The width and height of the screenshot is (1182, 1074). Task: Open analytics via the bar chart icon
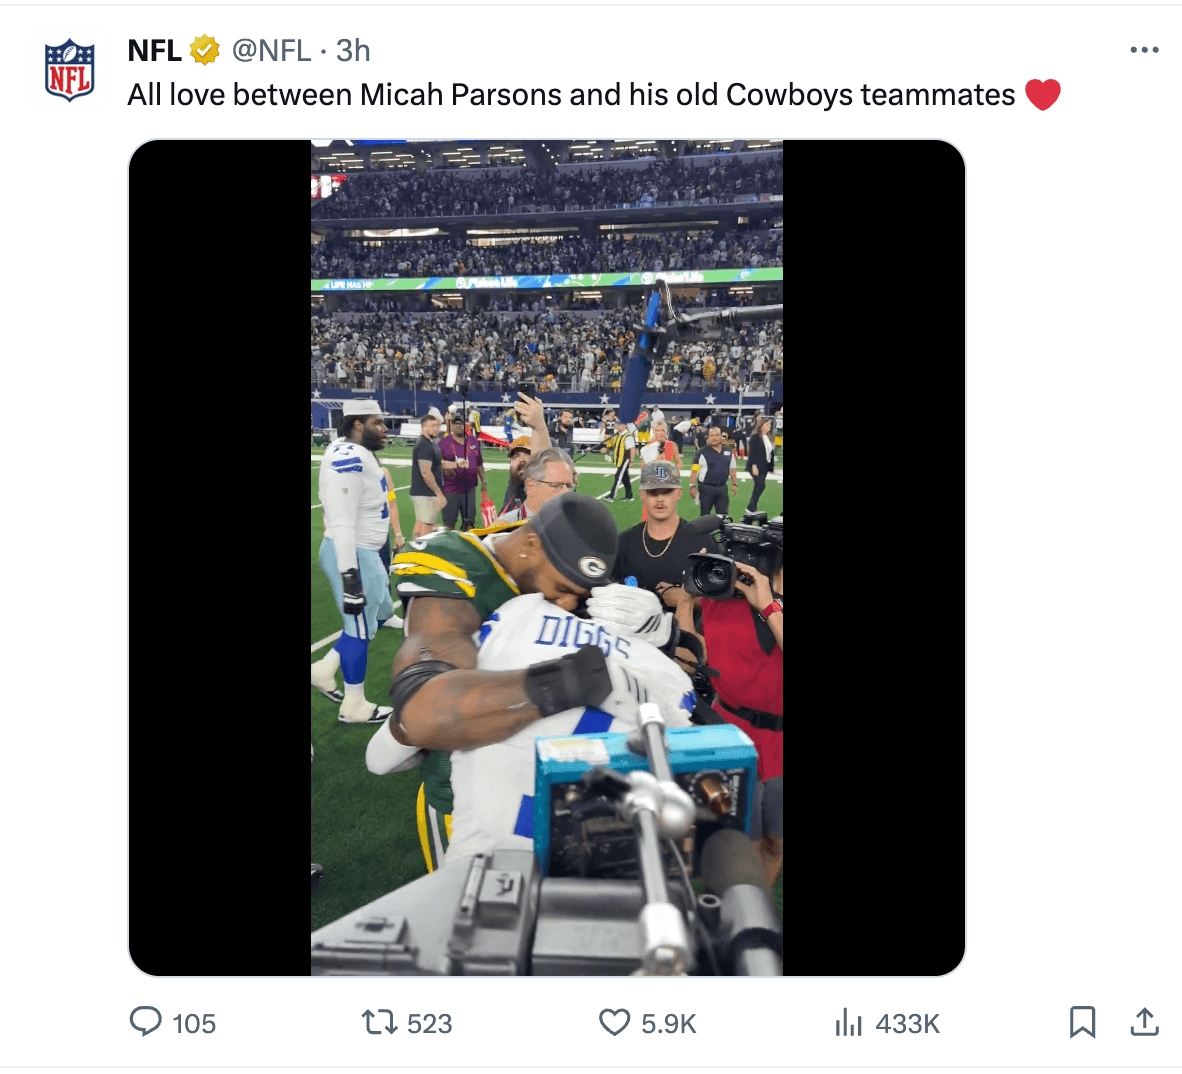pyautogui.click(x=848, y=1022)
